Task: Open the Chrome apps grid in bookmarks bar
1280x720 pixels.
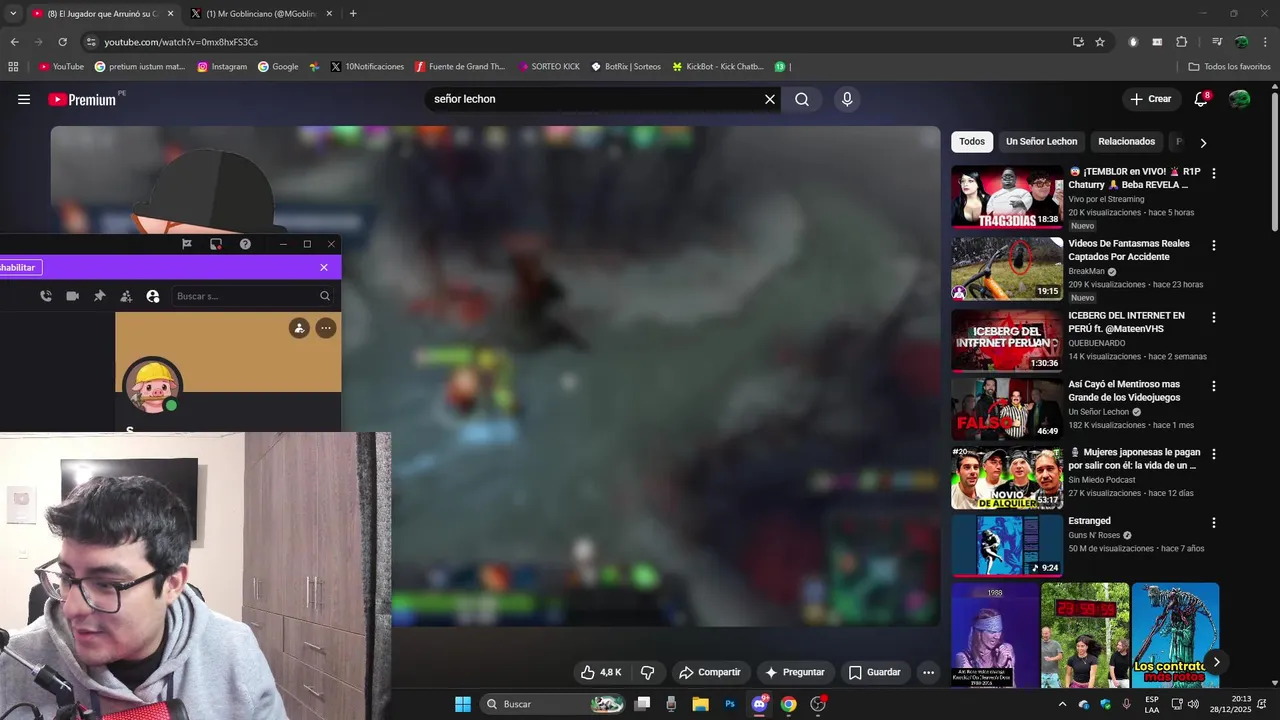Action: point(13,67)
